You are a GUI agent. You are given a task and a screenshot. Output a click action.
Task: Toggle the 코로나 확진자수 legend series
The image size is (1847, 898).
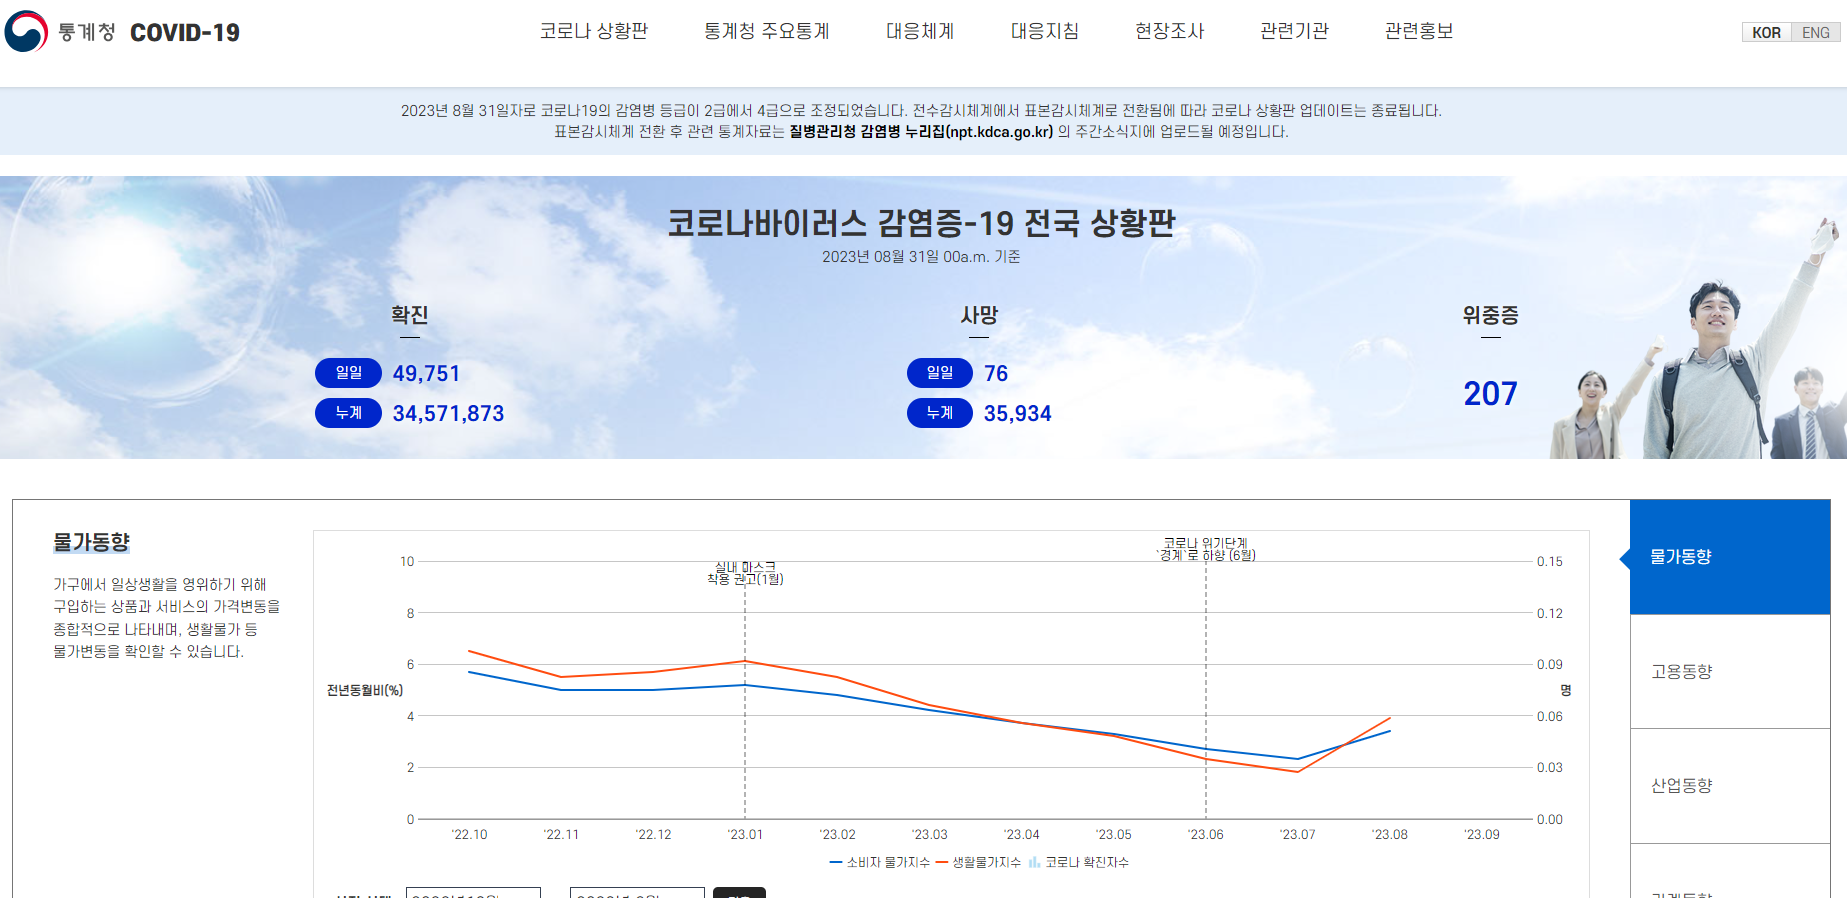pyautogui.click(x=1078, y=862)
